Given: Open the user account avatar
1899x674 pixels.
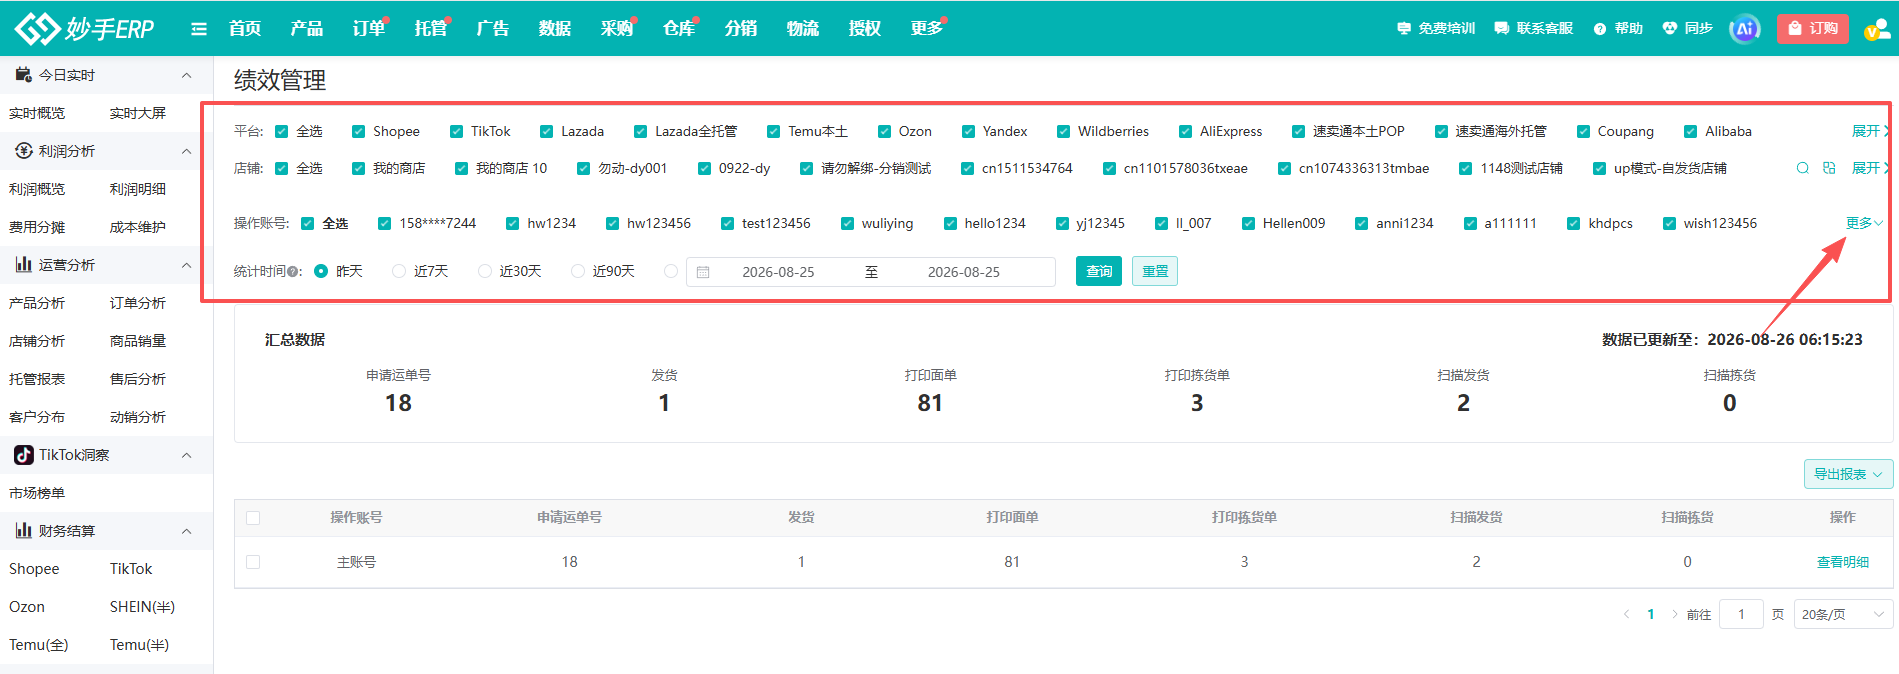Looking at the screenshot, I should tap(1876, 29).
